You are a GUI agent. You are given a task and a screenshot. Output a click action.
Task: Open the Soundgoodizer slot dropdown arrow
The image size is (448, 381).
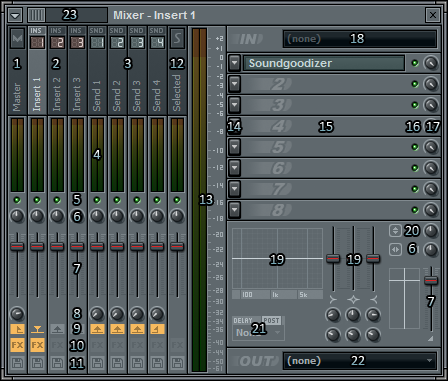pos(235,63)
